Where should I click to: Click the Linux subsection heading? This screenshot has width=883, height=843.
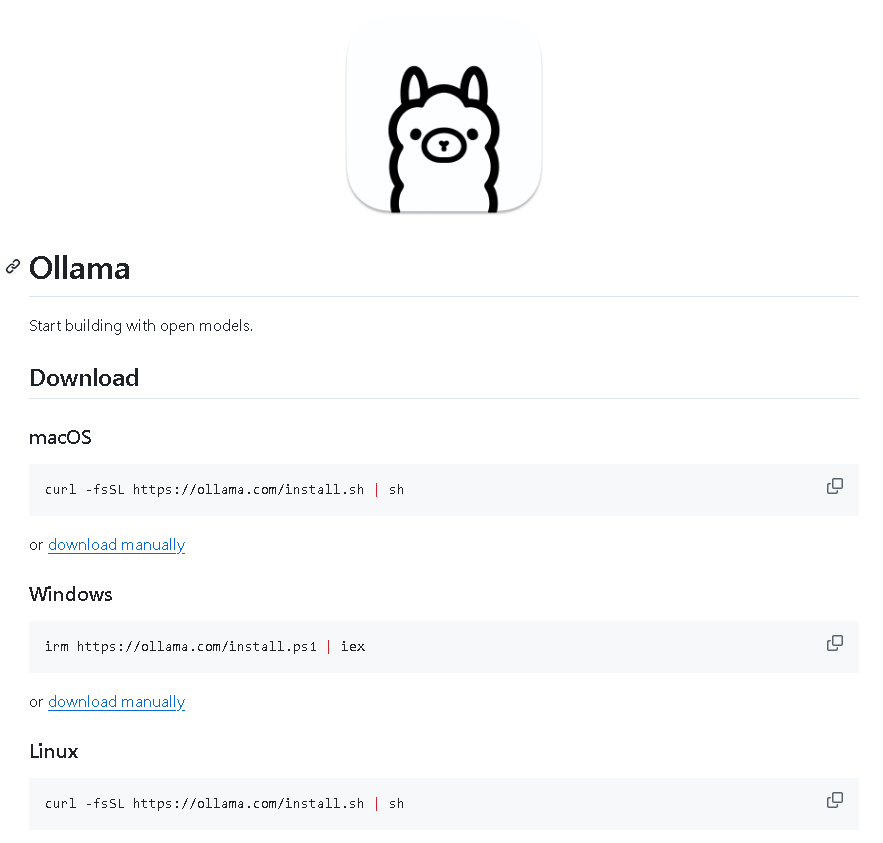click(53, 752)
